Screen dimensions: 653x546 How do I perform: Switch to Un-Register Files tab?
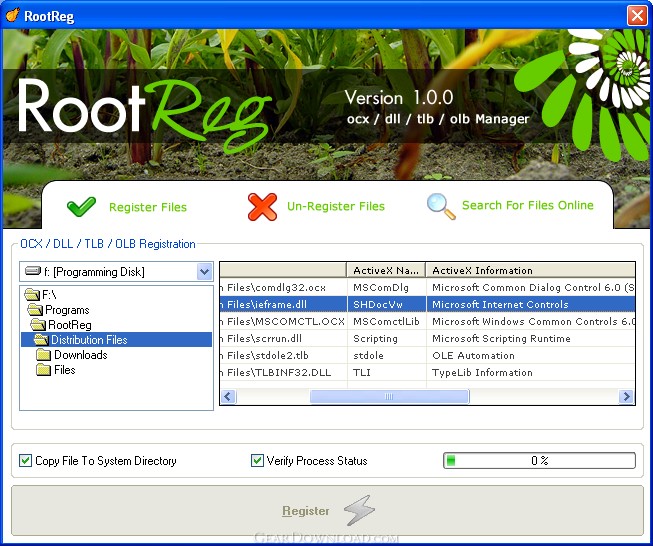coord(316,207)
